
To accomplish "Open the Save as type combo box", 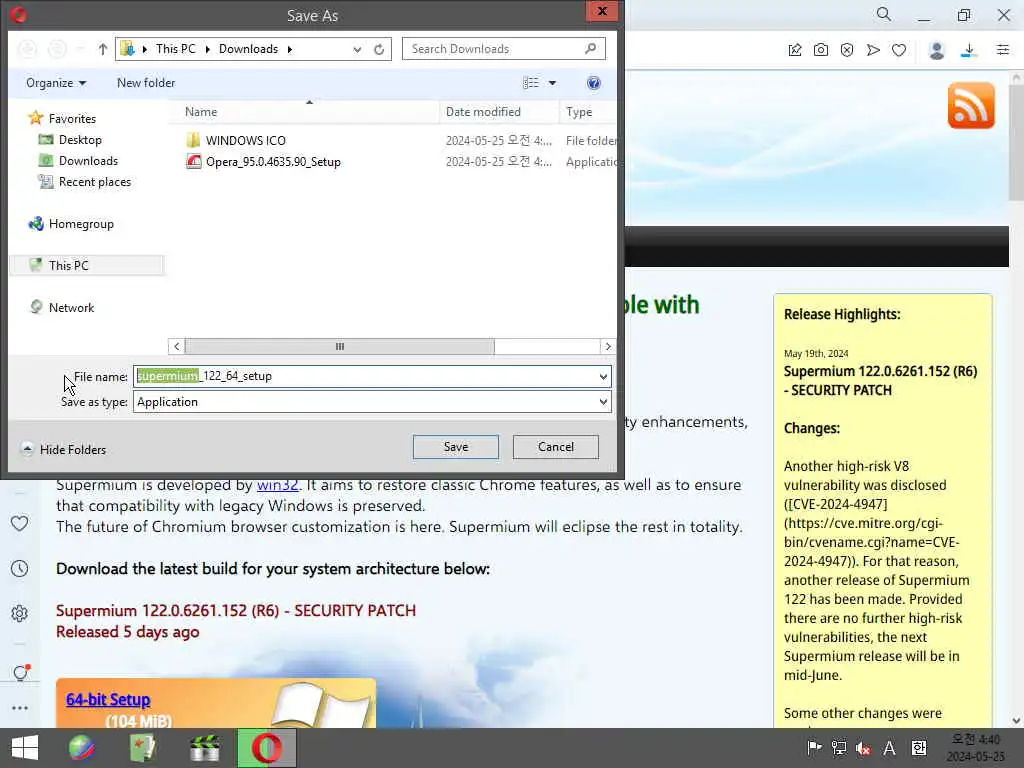I will (372, 402).
